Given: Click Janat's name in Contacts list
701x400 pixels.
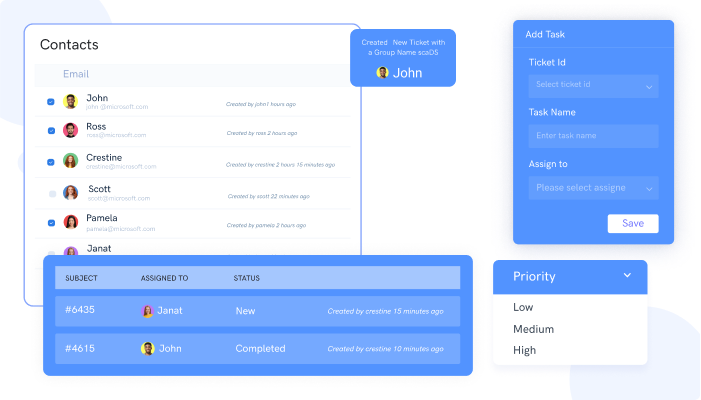Looking at the screenshot, I should (99, 248).
